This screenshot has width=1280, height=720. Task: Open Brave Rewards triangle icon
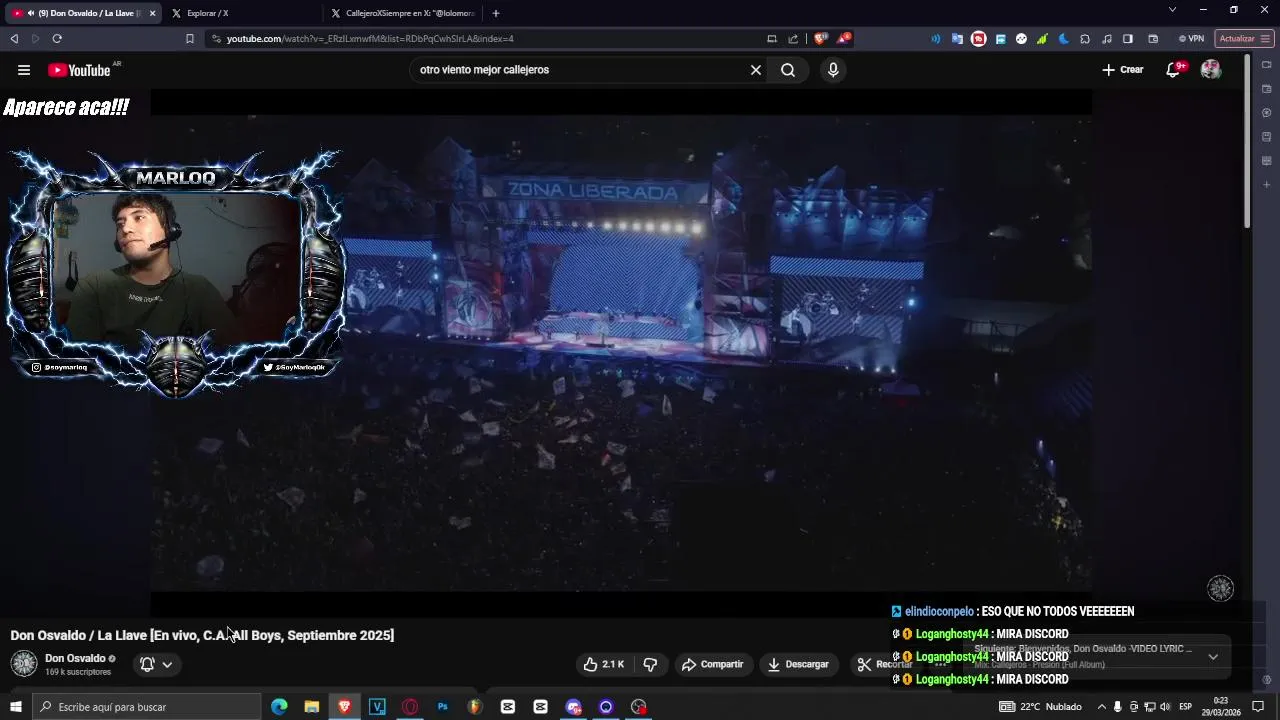coord(844,39)
